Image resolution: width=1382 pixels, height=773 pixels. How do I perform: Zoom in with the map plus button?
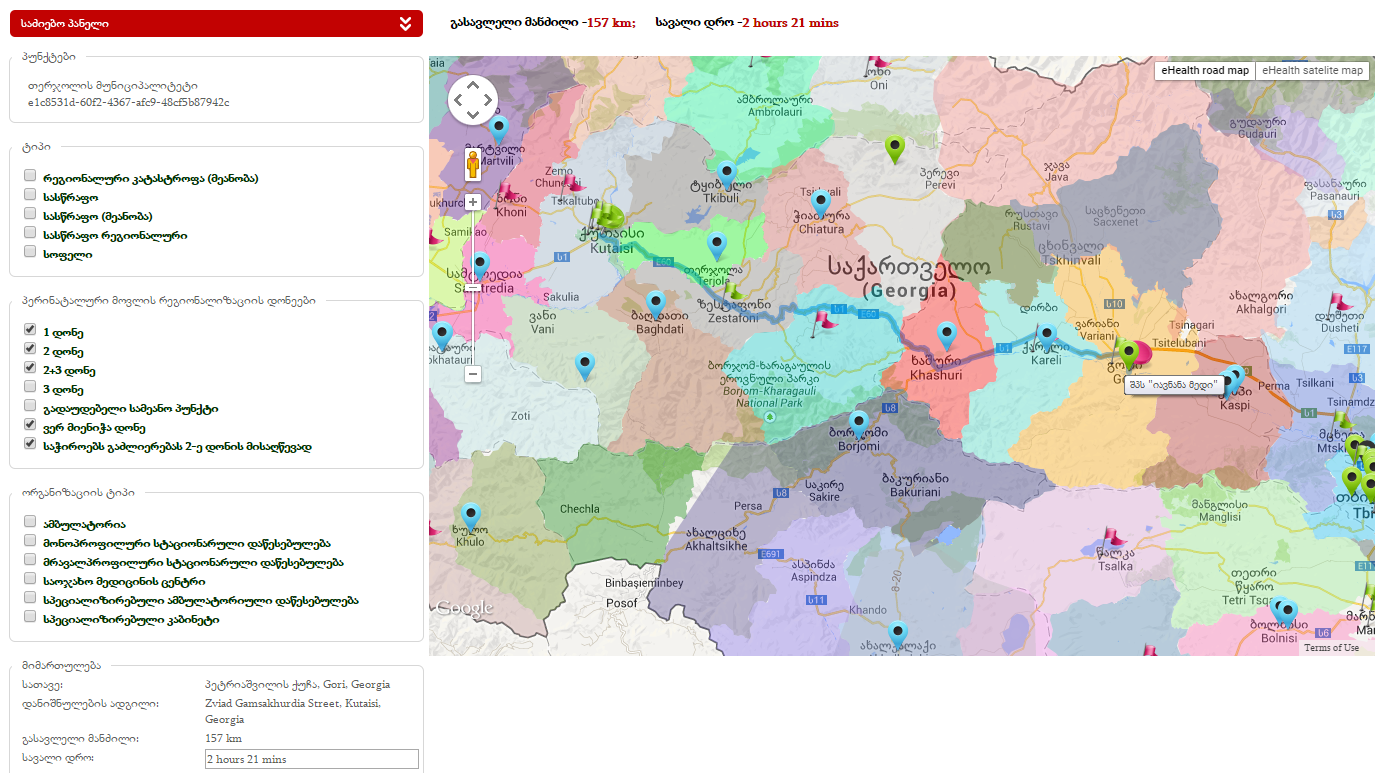473,202
